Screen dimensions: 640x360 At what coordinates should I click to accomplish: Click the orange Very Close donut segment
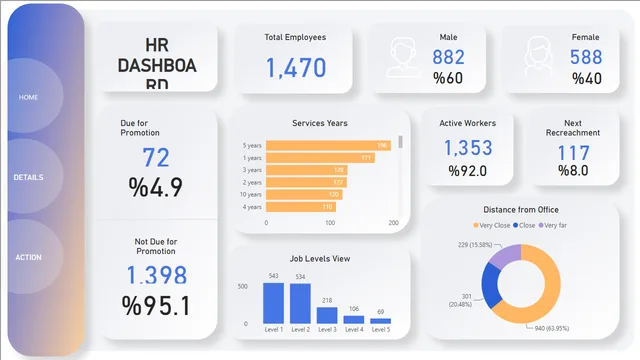click(552, 290)
